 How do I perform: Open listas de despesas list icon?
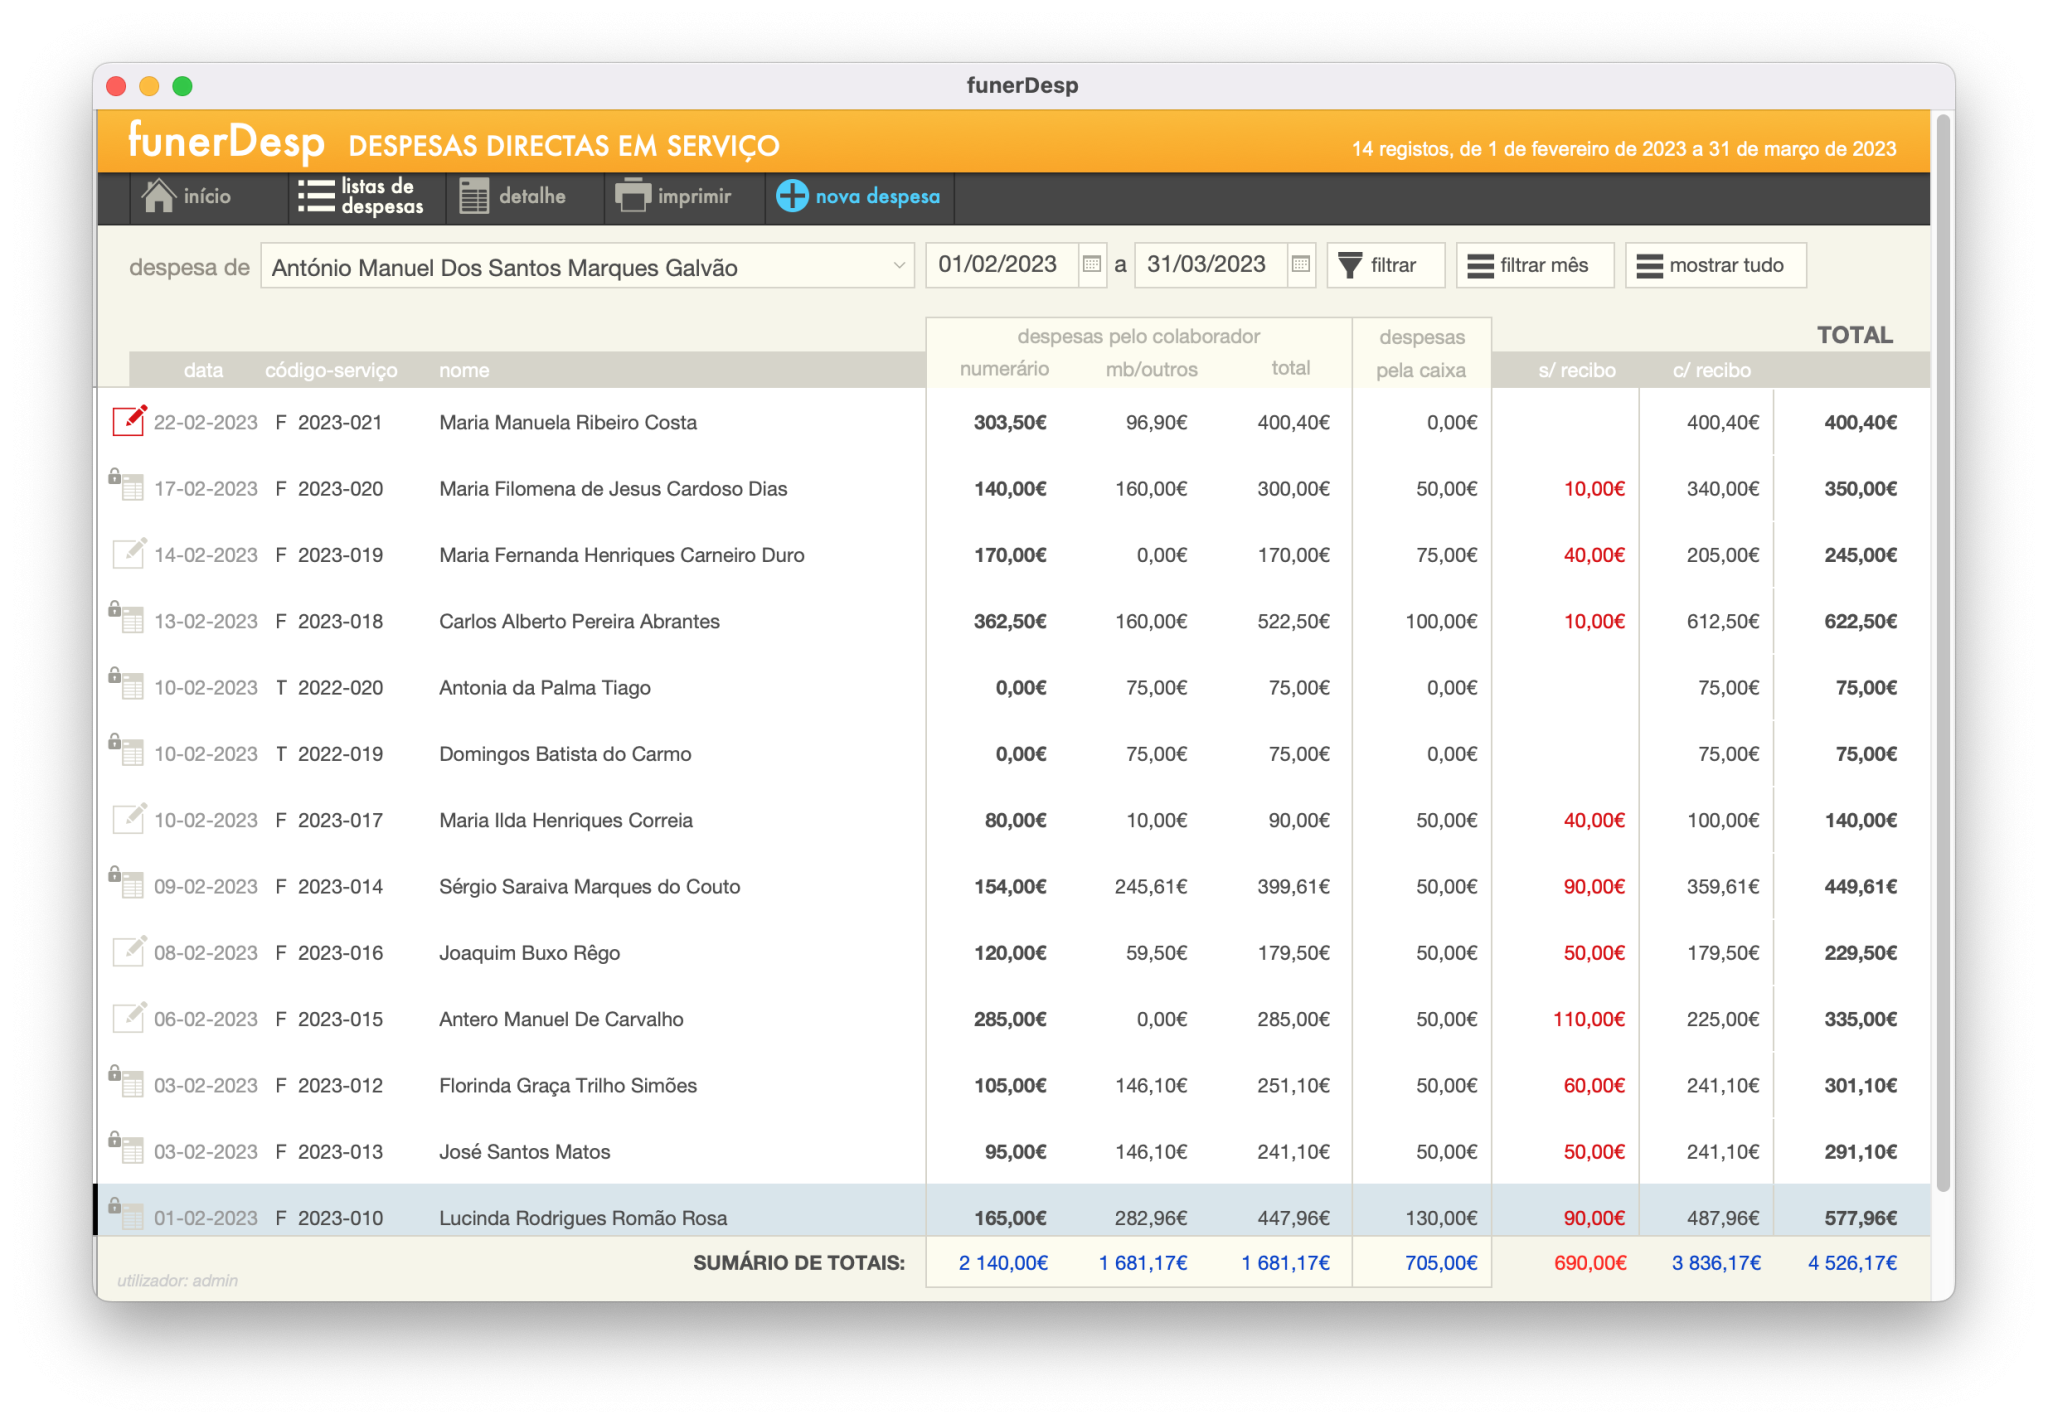point(316,196)
